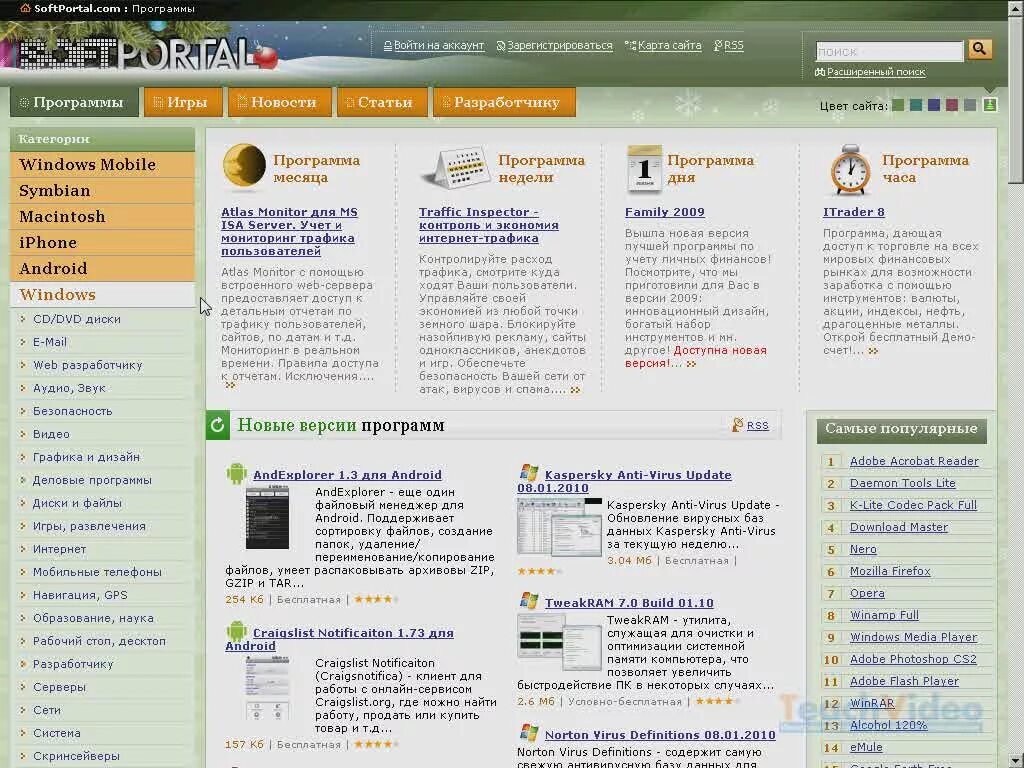
Task: Click the RSS icon in Новые версии header
Action: pyautogui.click(x=737, y=425)
